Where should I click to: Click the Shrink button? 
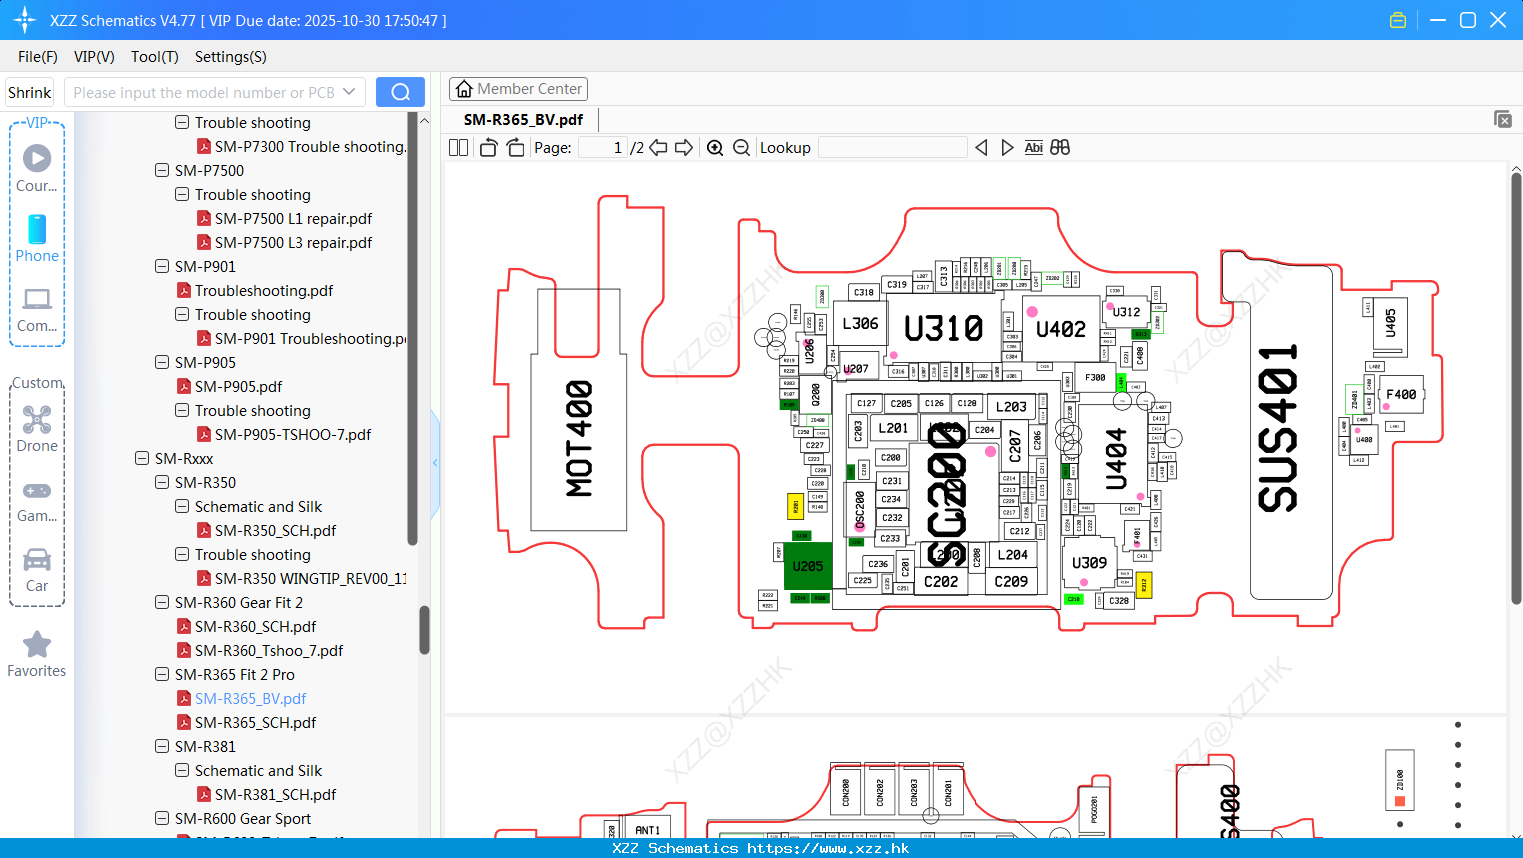[x=30, y=92]
